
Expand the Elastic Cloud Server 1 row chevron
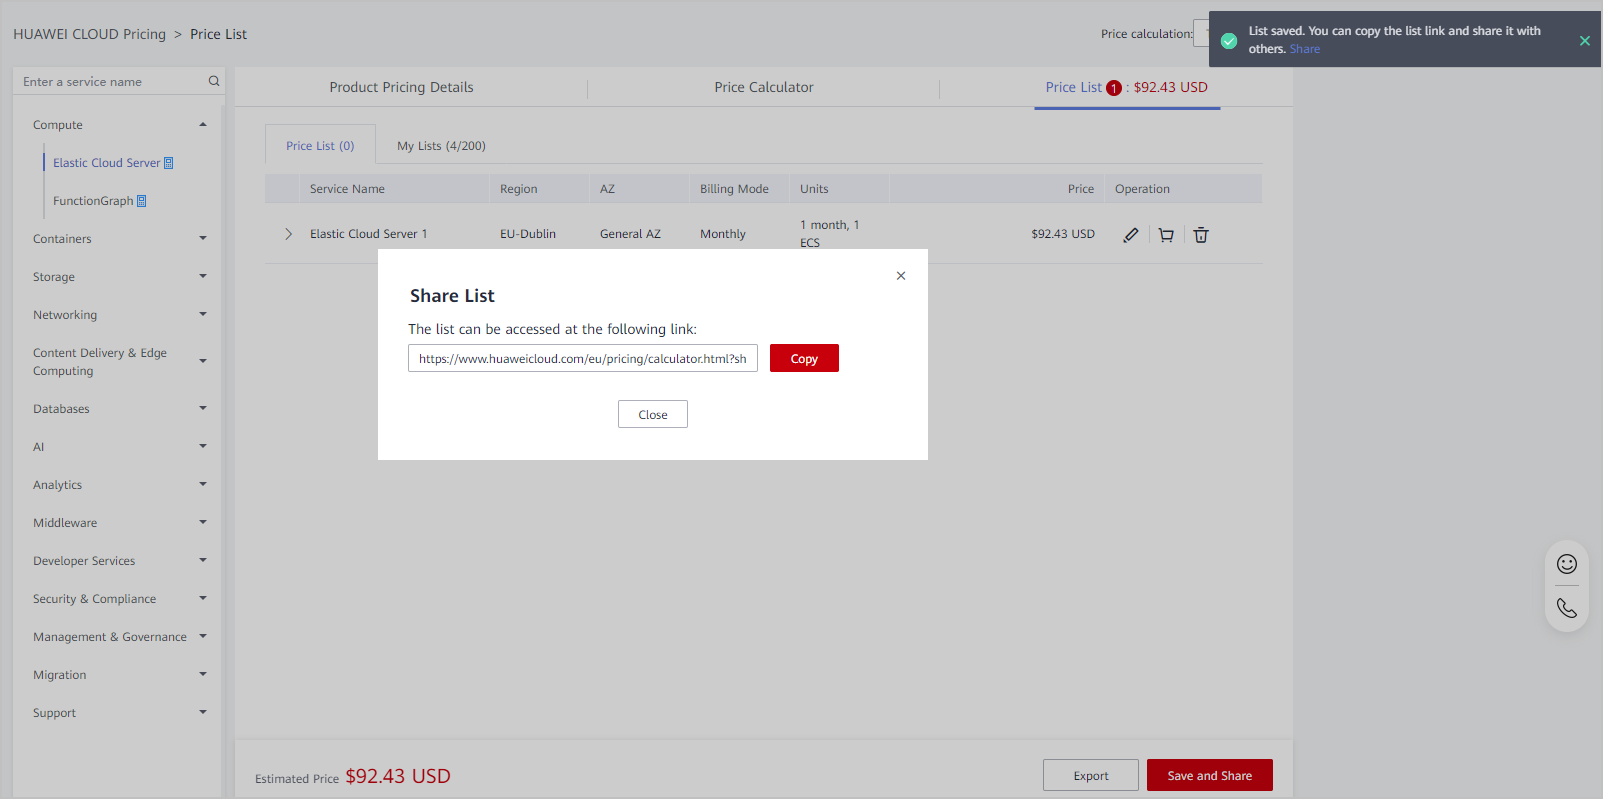pos(288,234)
